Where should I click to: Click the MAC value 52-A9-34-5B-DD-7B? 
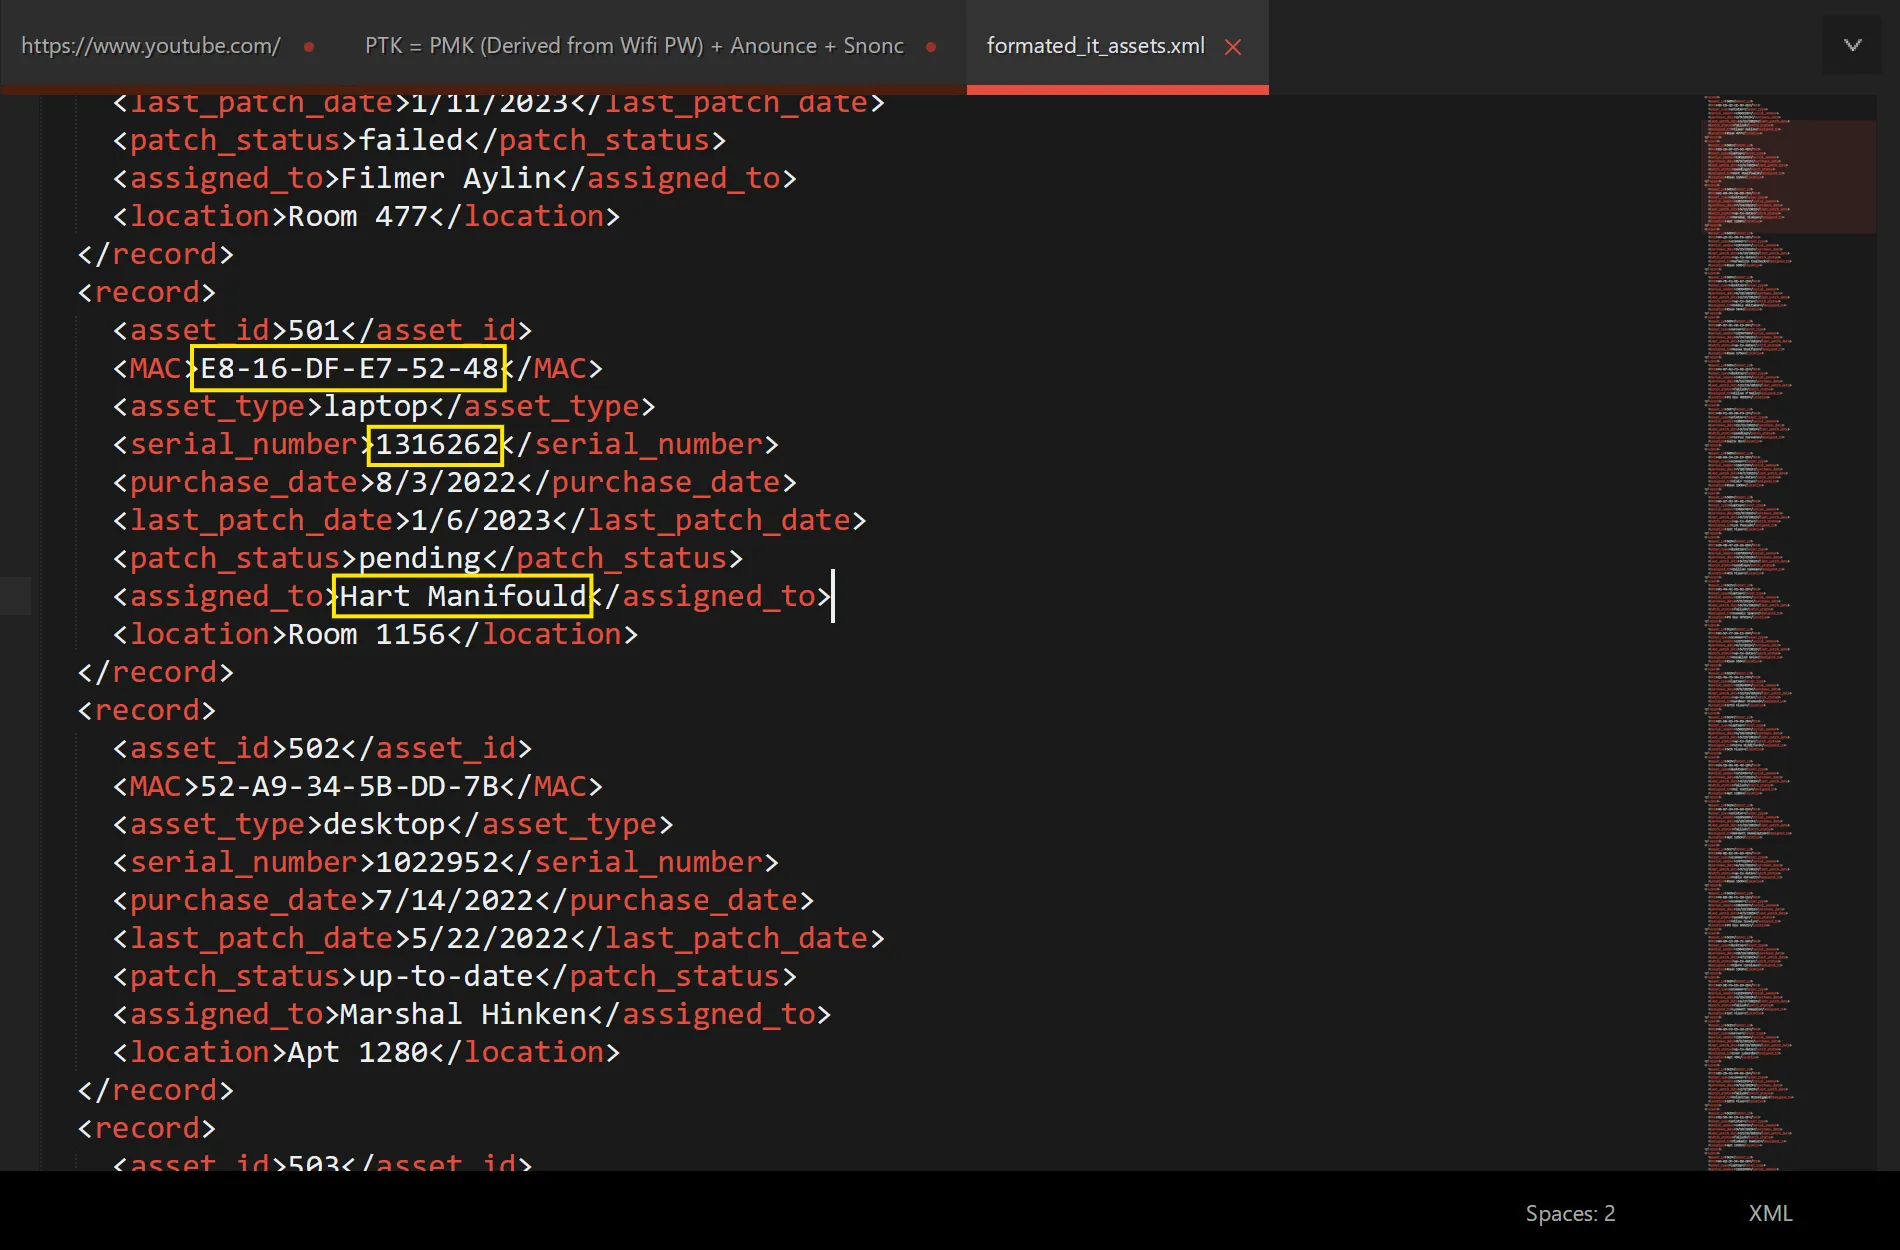click(x=349, y=787)
